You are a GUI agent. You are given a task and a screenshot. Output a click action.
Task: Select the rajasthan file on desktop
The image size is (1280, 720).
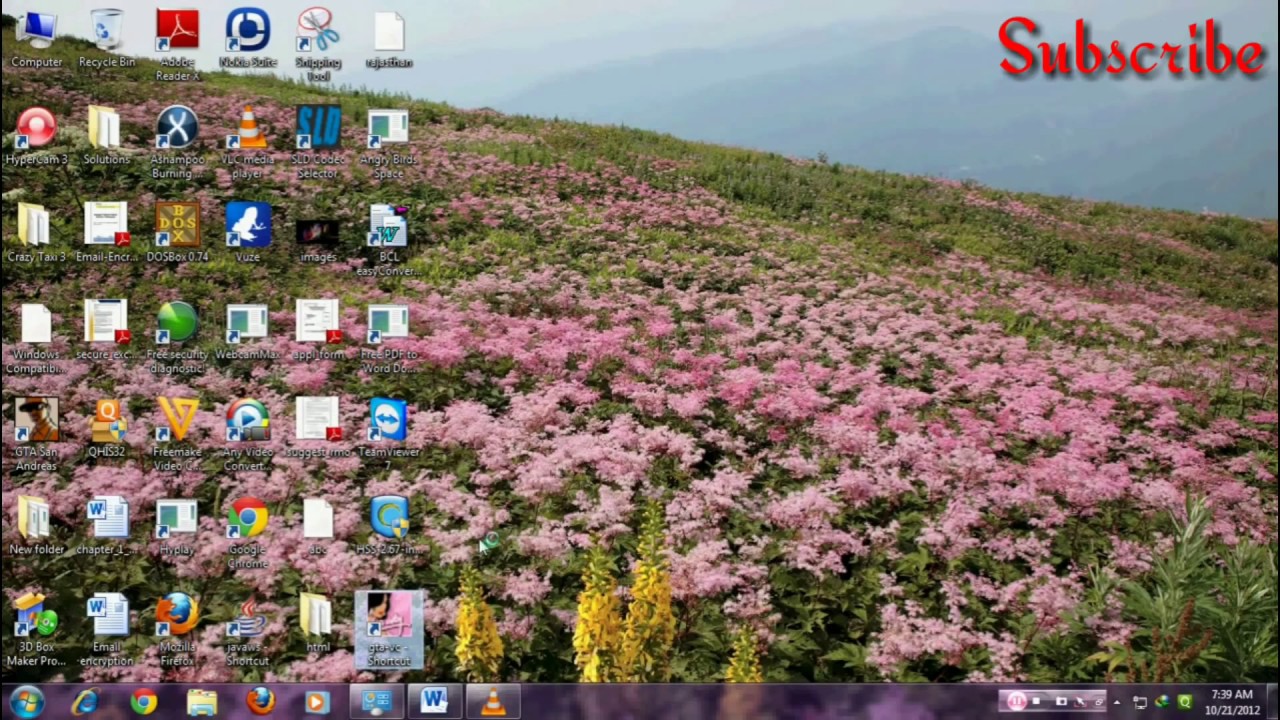click(x=388, y=38)
